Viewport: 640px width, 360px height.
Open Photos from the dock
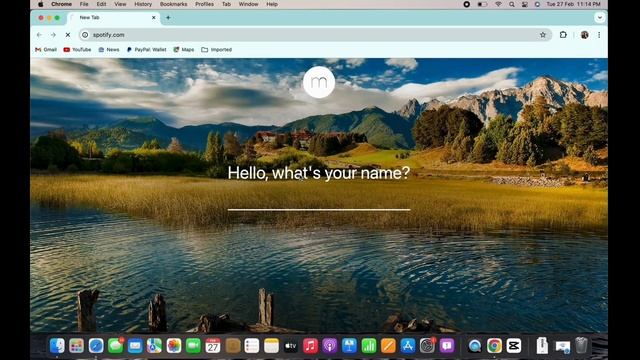click(174, 346)
